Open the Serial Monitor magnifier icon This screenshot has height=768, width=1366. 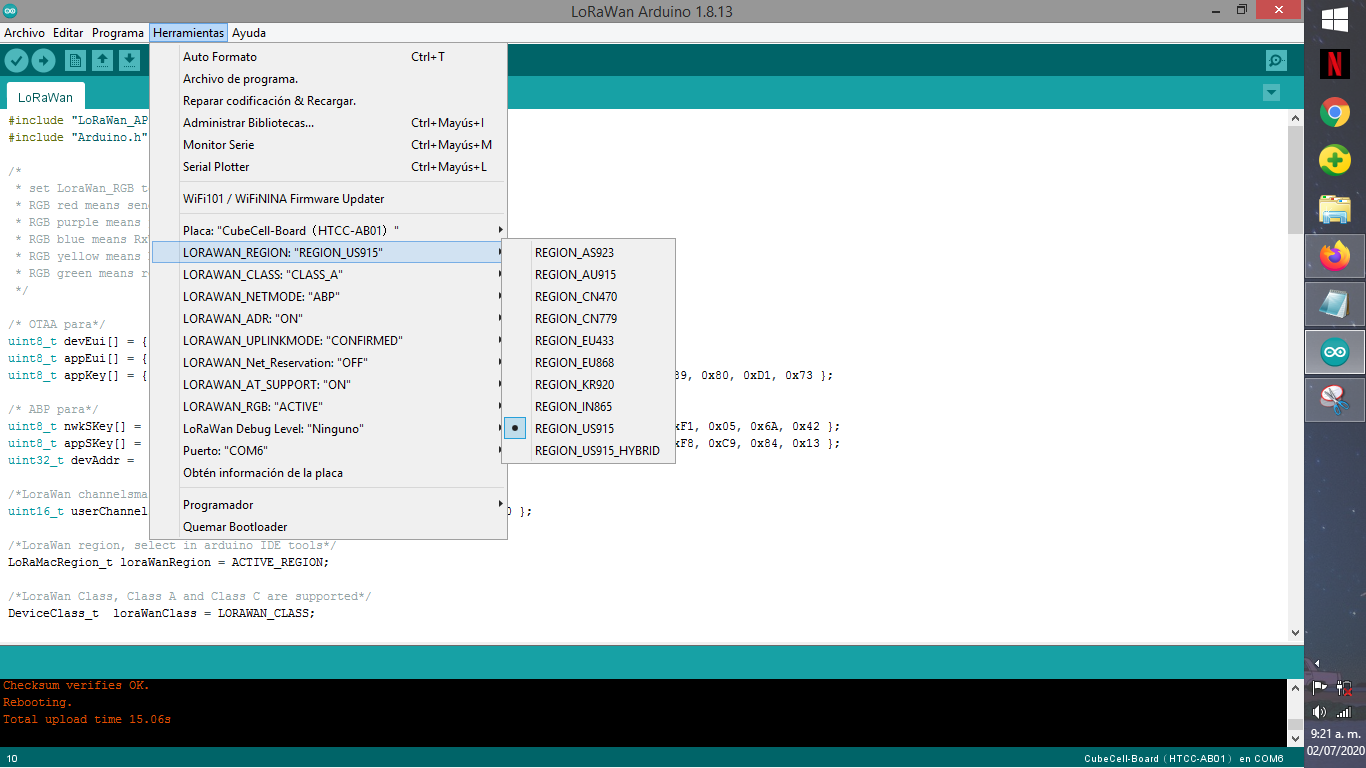(x=1276, y=61)
